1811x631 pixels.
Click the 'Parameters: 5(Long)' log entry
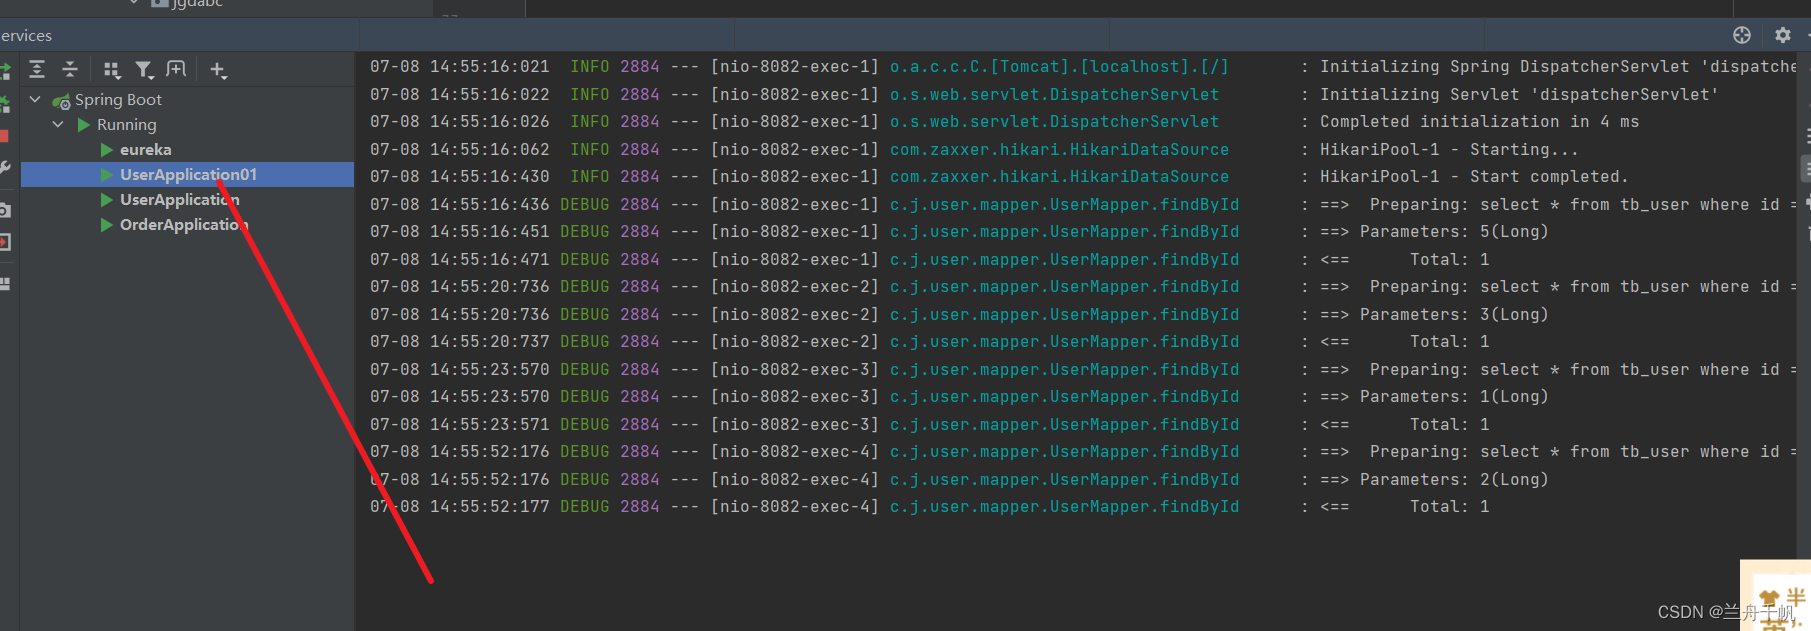(x=1454, y=231)
